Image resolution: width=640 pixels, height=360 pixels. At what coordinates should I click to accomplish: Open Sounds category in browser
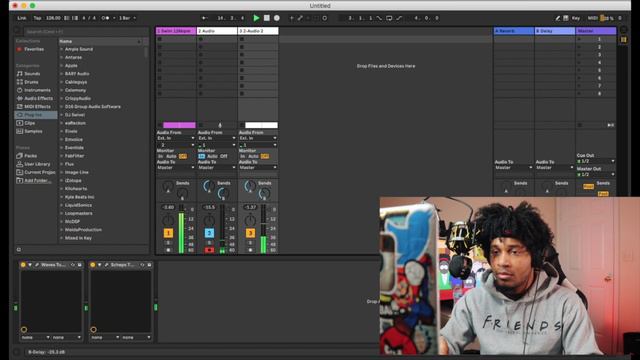32,74
